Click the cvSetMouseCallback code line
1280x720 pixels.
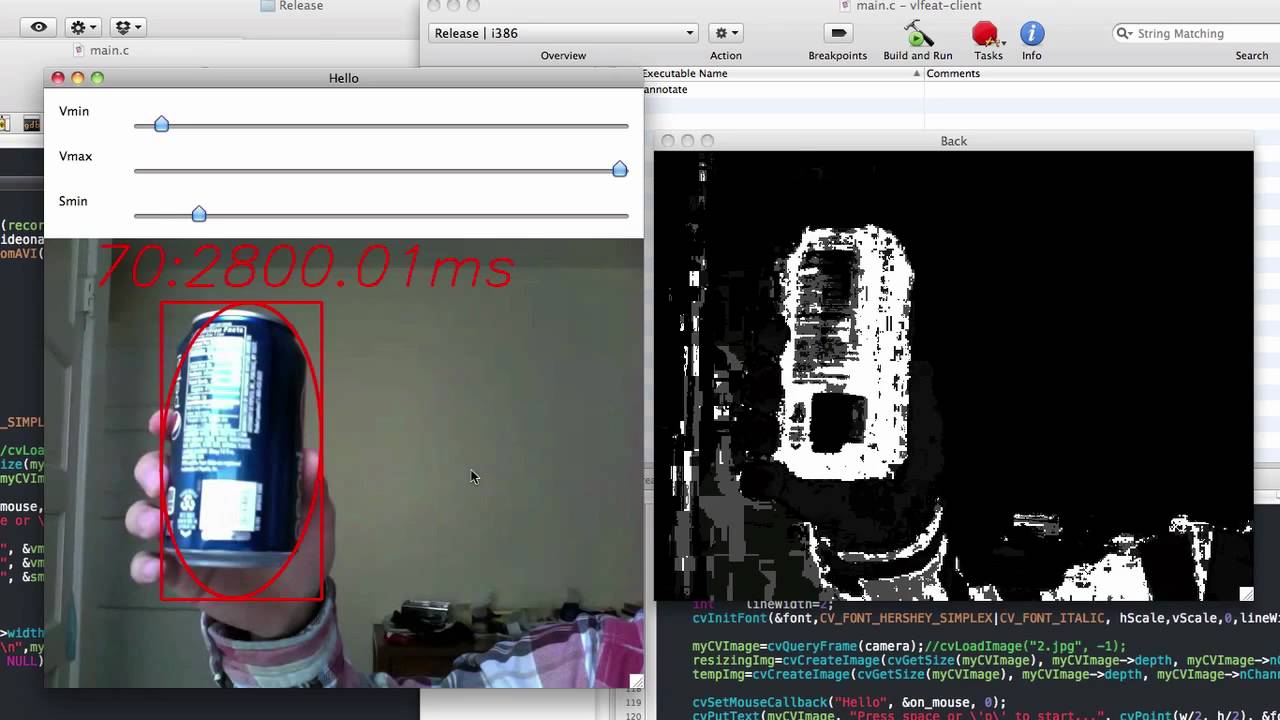[x=849, y=702]
